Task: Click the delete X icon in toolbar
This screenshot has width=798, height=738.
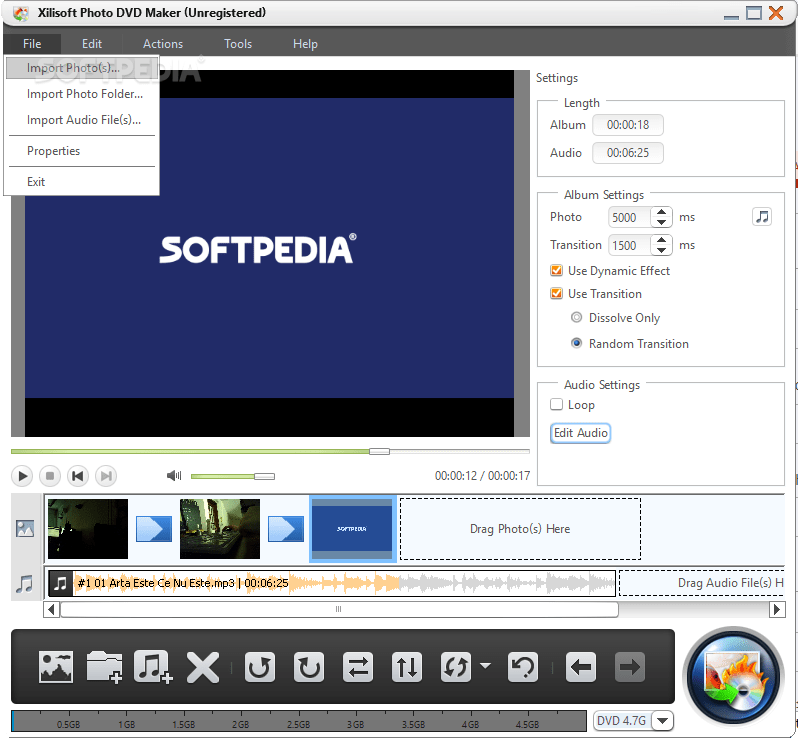Action: (203, 667)
